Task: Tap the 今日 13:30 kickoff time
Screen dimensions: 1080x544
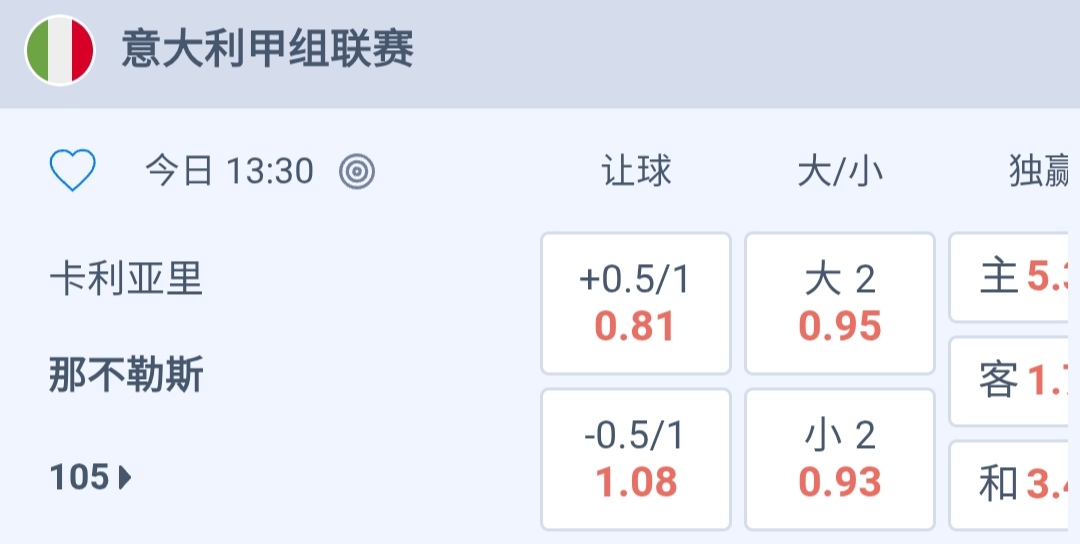Action: coord(230,172)
